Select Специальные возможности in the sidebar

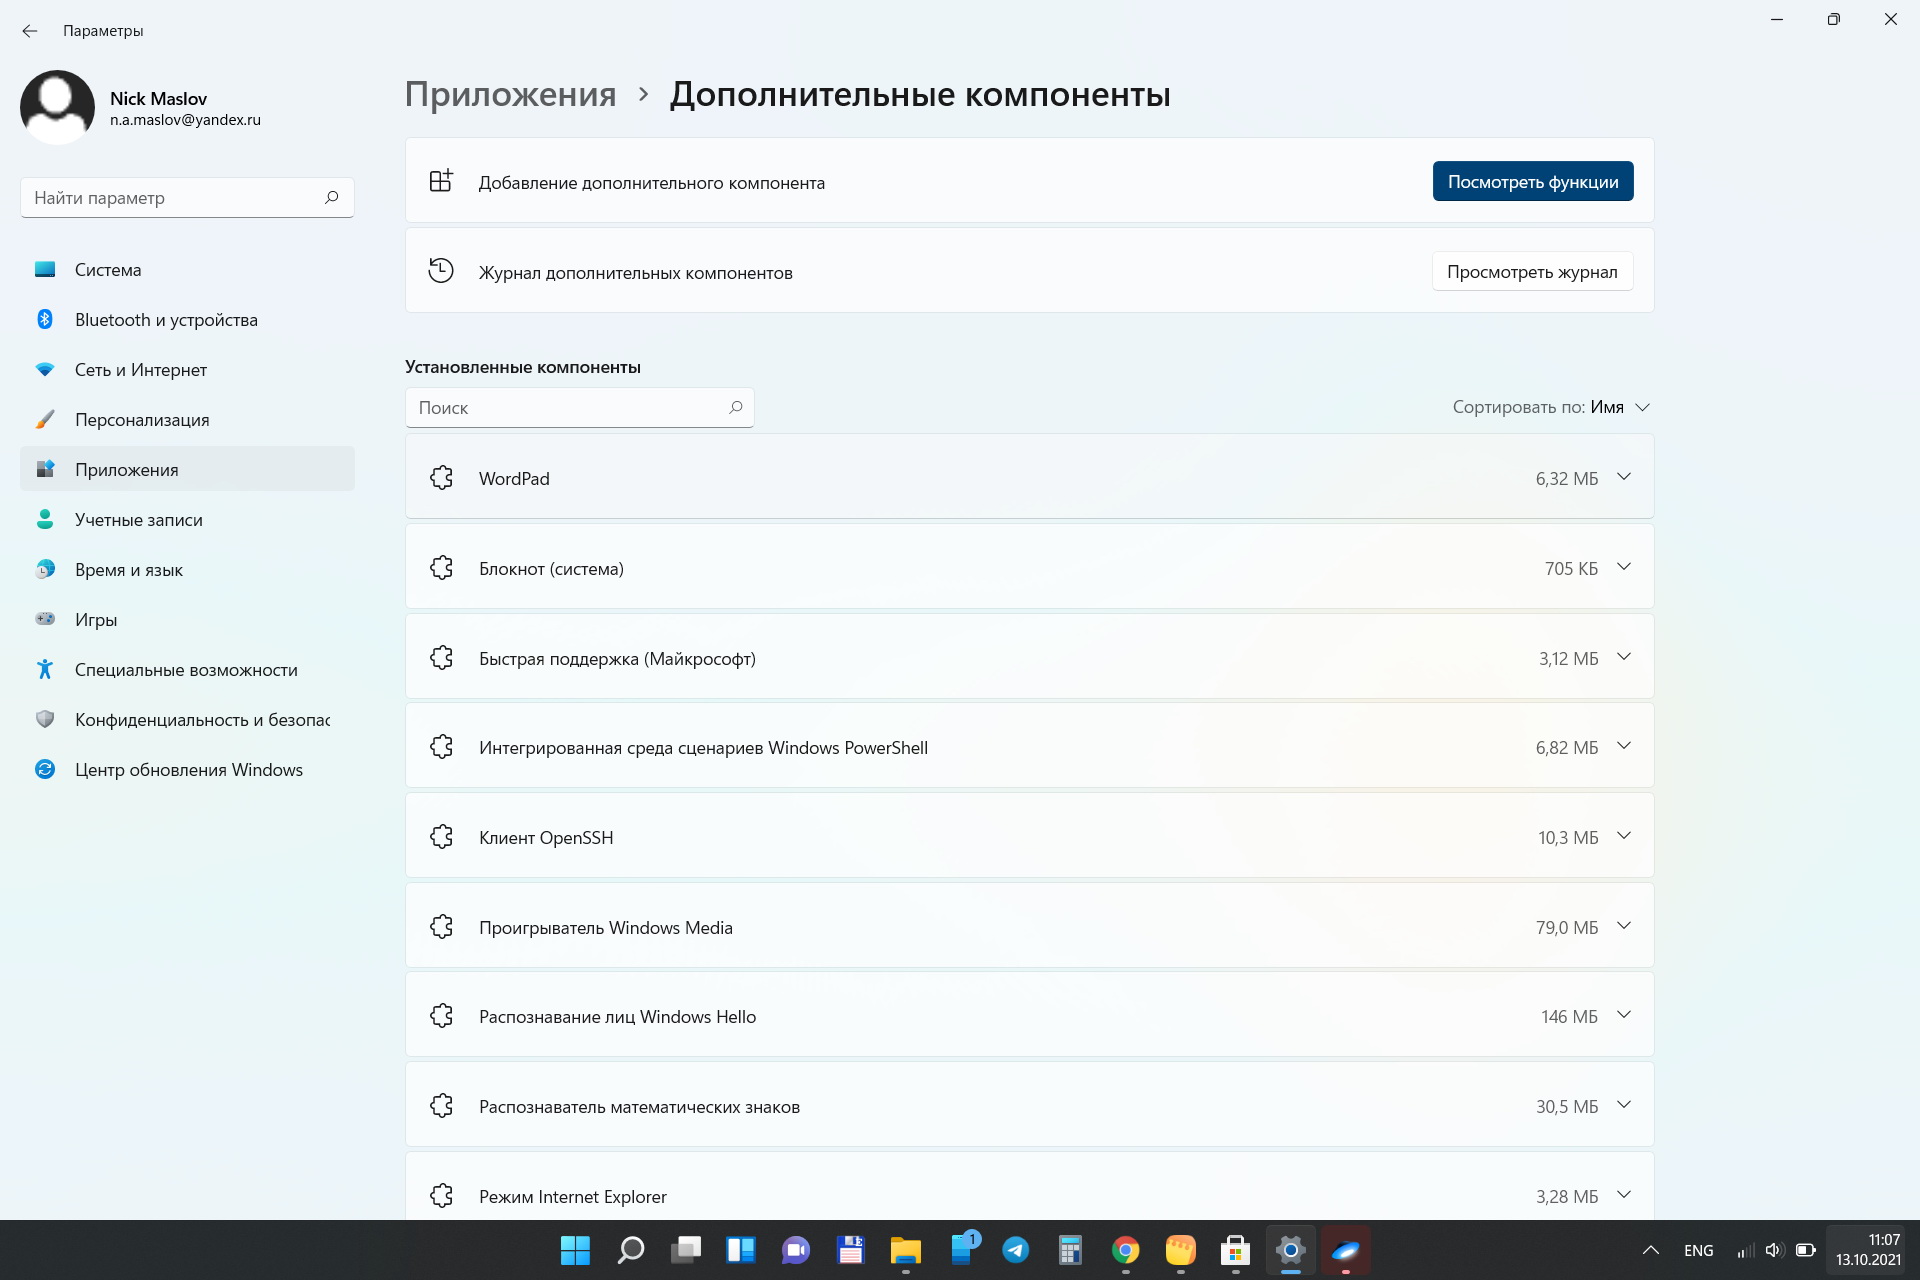click(186, 670)
